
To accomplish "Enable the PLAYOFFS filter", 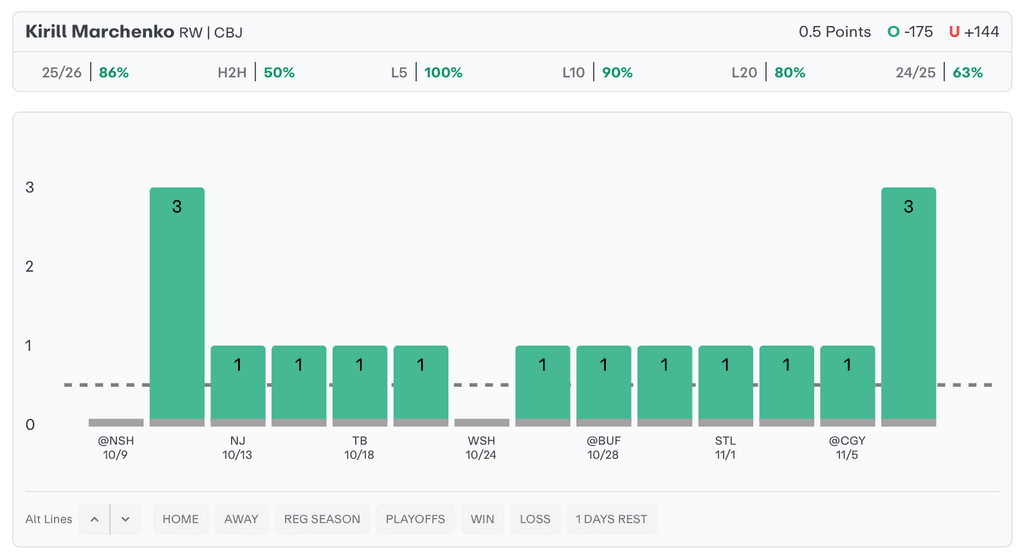I will pos(414,519).
